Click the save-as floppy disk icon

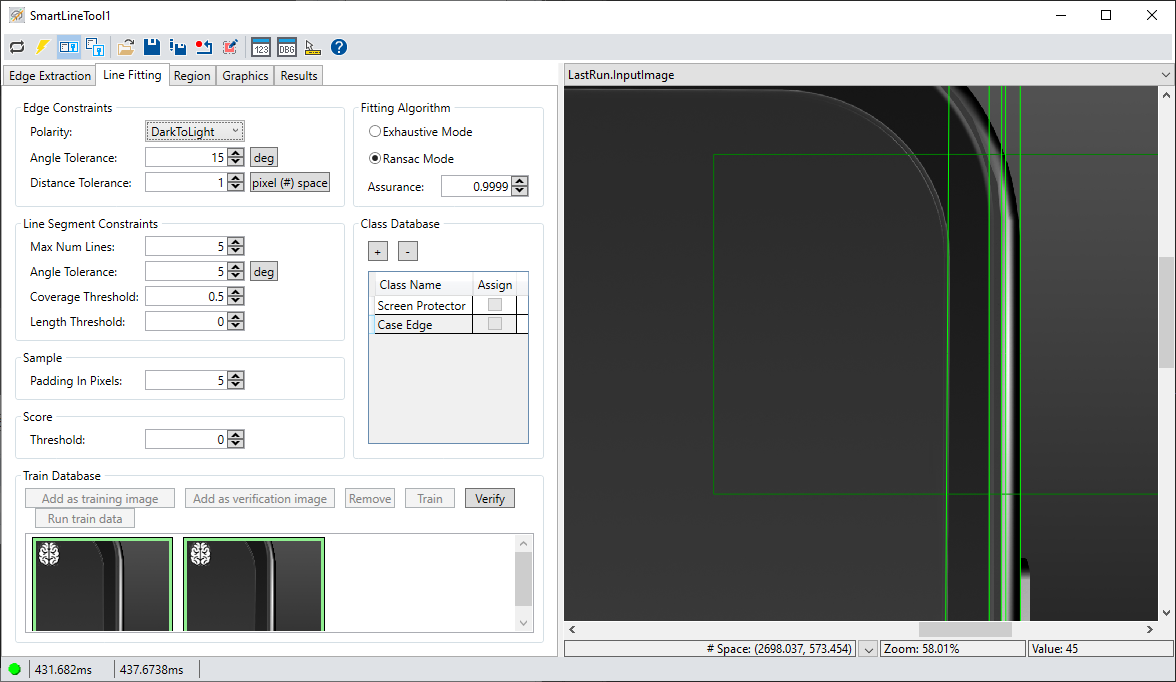tap(177, 47)
